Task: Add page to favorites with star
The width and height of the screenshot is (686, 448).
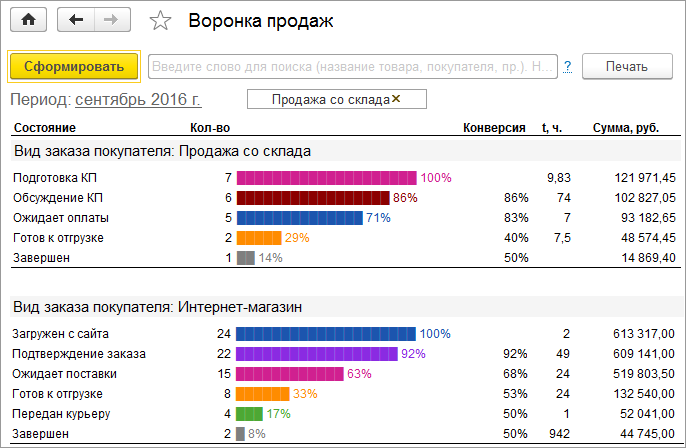Action: tap(159, 20)
